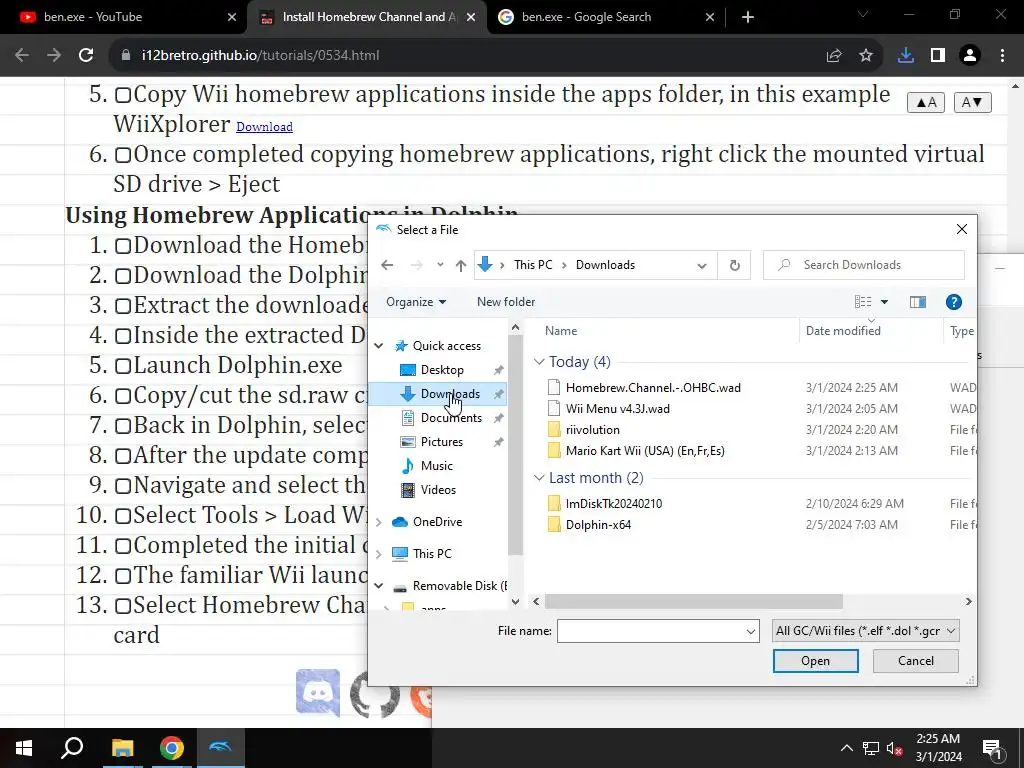Open the address bar path dropdown
This screenshot has height=768, width=1024.
702,265
